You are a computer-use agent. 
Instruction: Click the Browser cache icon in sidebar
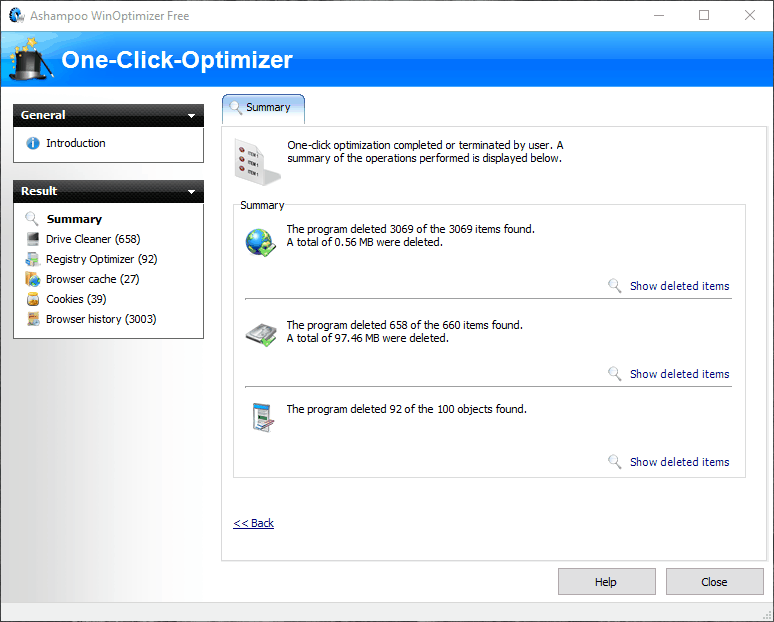(33, 279)
